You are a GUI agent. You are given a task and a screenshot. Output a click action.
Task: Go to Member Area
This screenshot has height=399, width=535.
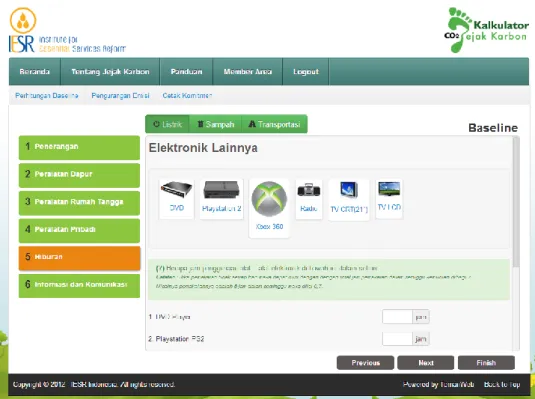point(248,72)
